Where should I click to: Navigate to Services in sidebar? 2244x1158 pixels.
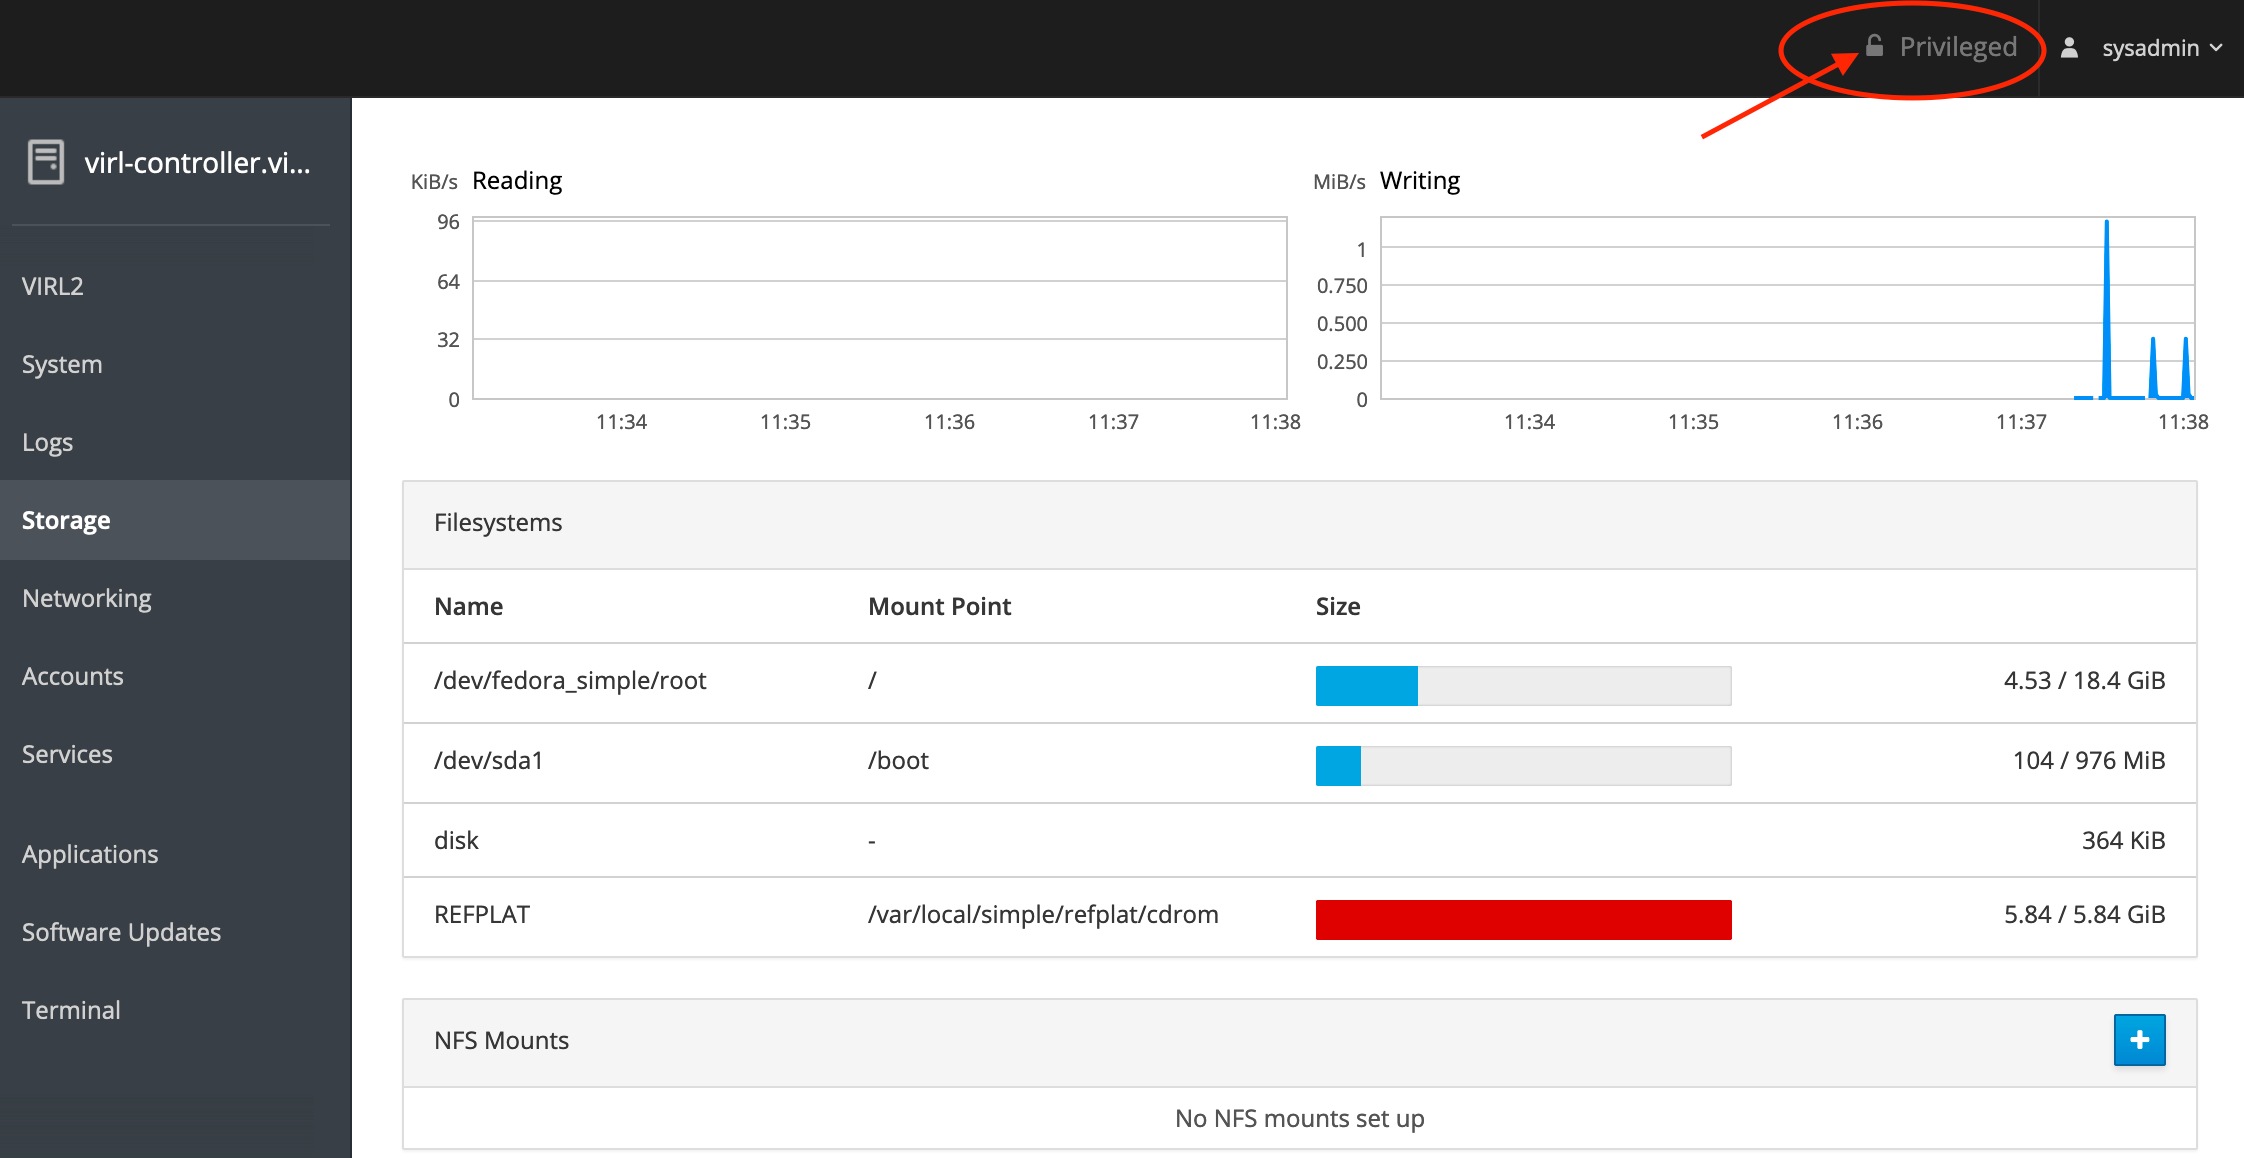[x=67, y=754]
